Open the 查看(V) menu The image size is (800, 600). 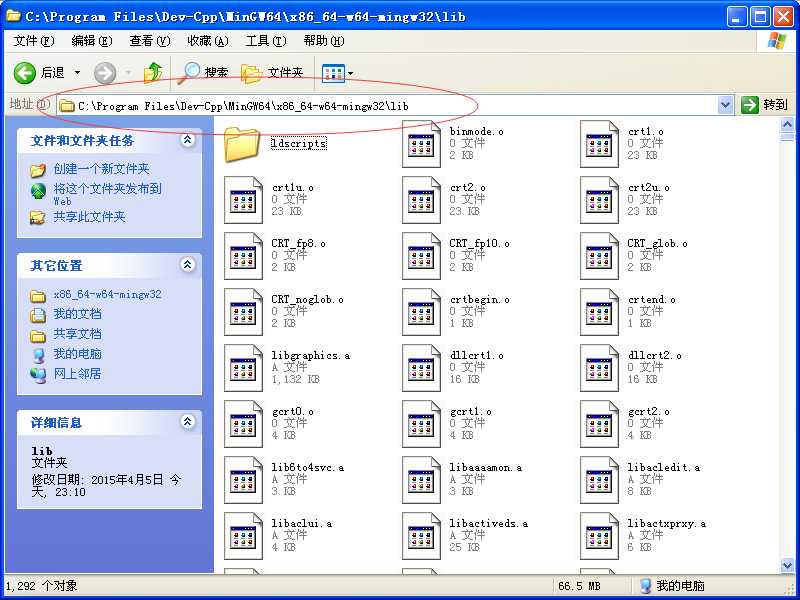pyautogui.click(x=149, y=41)
